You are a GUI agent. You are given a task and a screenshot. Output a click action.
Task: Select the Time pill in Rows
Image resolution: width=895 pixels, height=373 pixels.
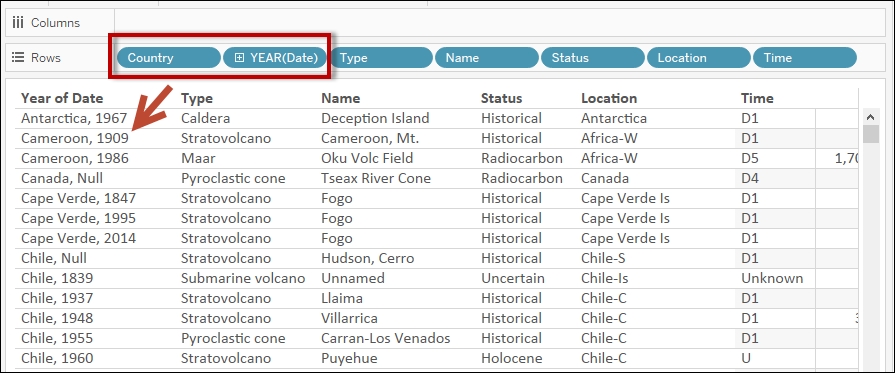tap(805, 58)
